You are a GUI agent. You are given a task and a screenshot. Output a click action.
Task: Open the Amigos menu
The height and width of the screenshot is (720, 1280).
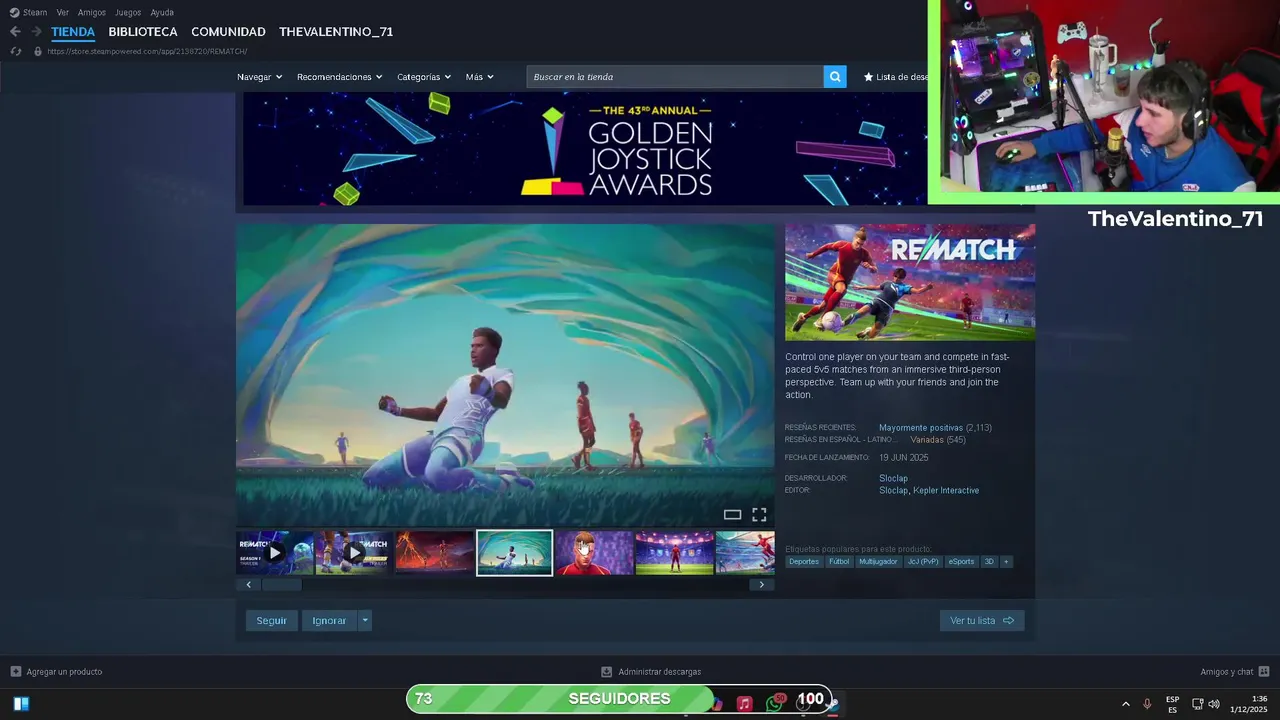tap(92, 13)
